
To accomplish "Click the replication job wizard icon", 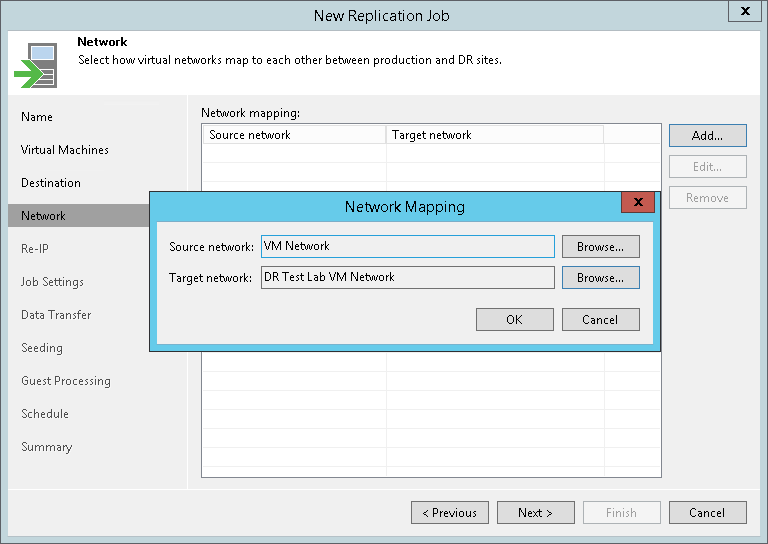I will tap(36, 65).
